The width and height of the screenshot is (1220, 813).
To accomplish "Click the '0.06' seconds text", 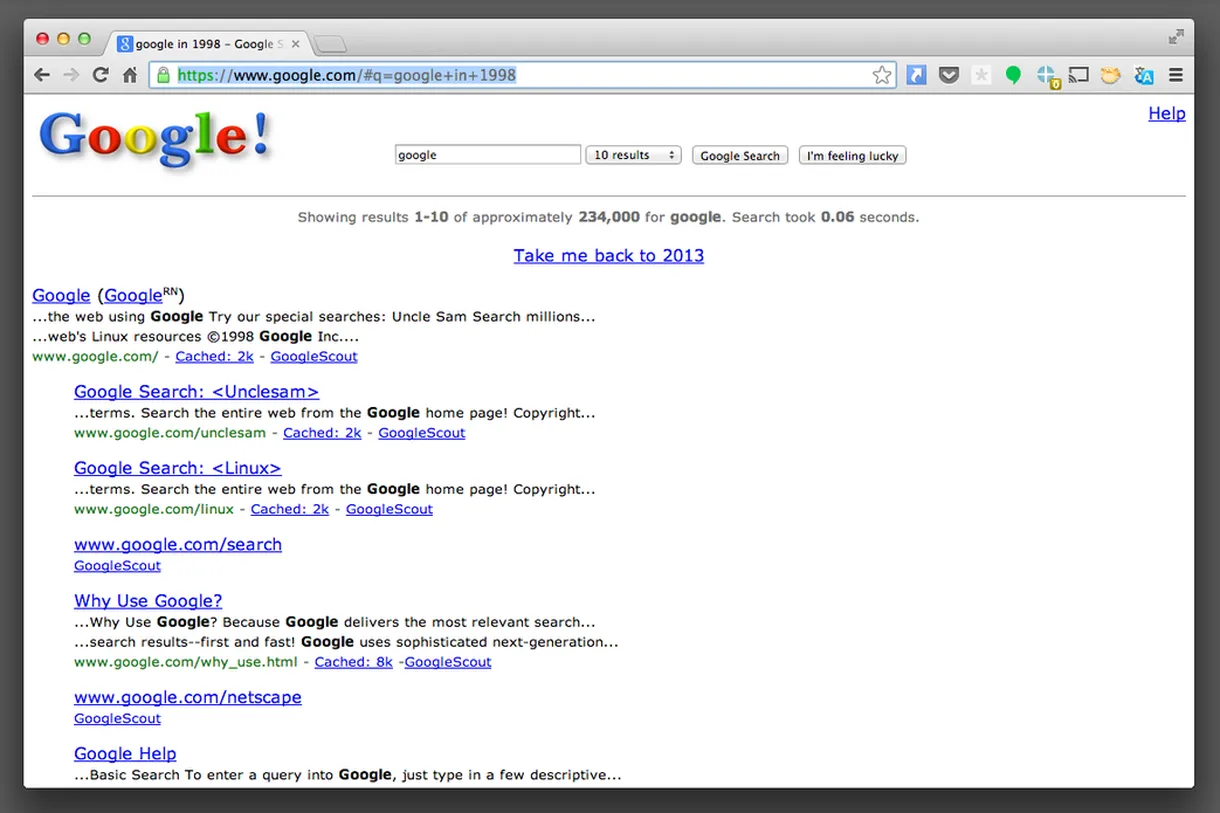I will point(838,217).
